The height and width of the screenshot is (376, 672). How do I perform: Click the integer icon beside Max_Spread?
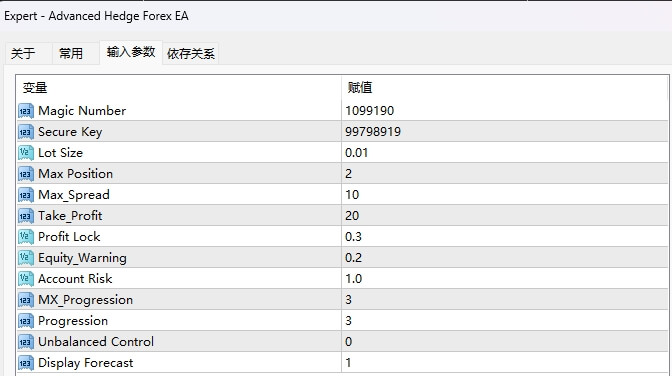point(26,195)
